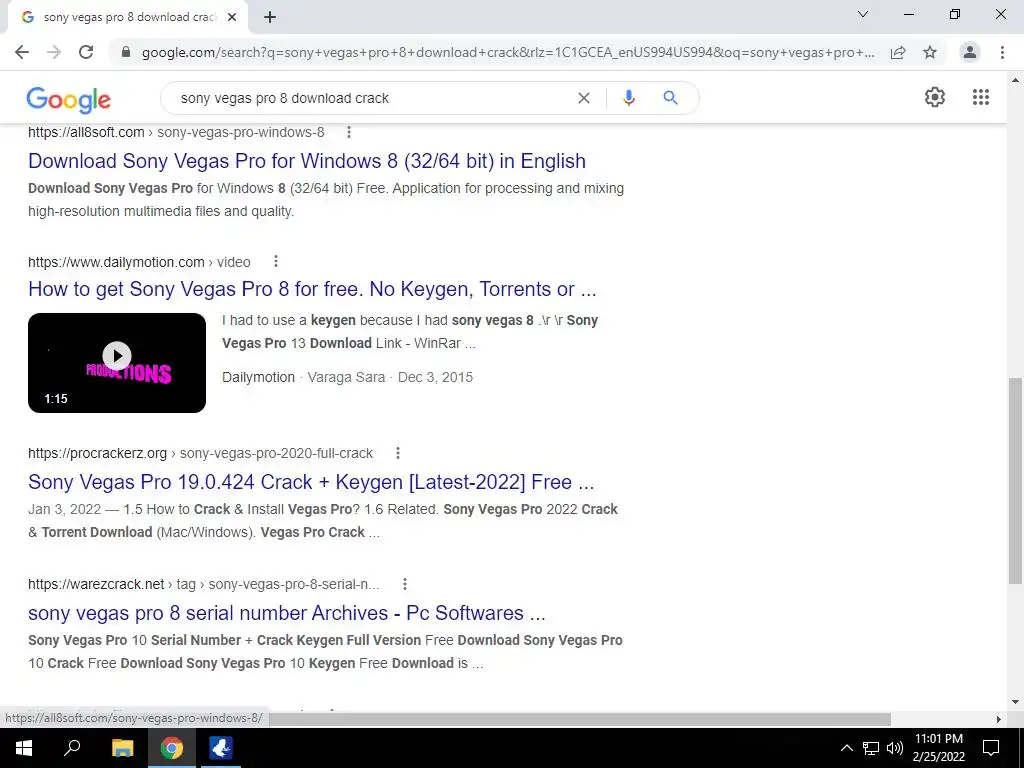The image size is (1024, 768).
Task: Open the Windows Start menu
Action: [24, 748]
